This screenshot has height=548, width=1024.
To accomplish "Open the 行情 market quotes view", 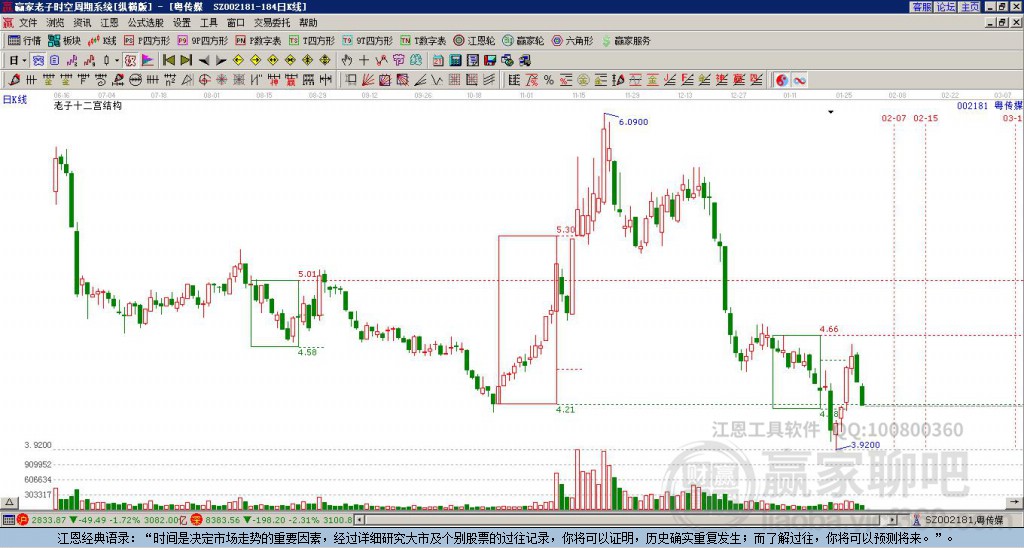I will click(25, 41).
